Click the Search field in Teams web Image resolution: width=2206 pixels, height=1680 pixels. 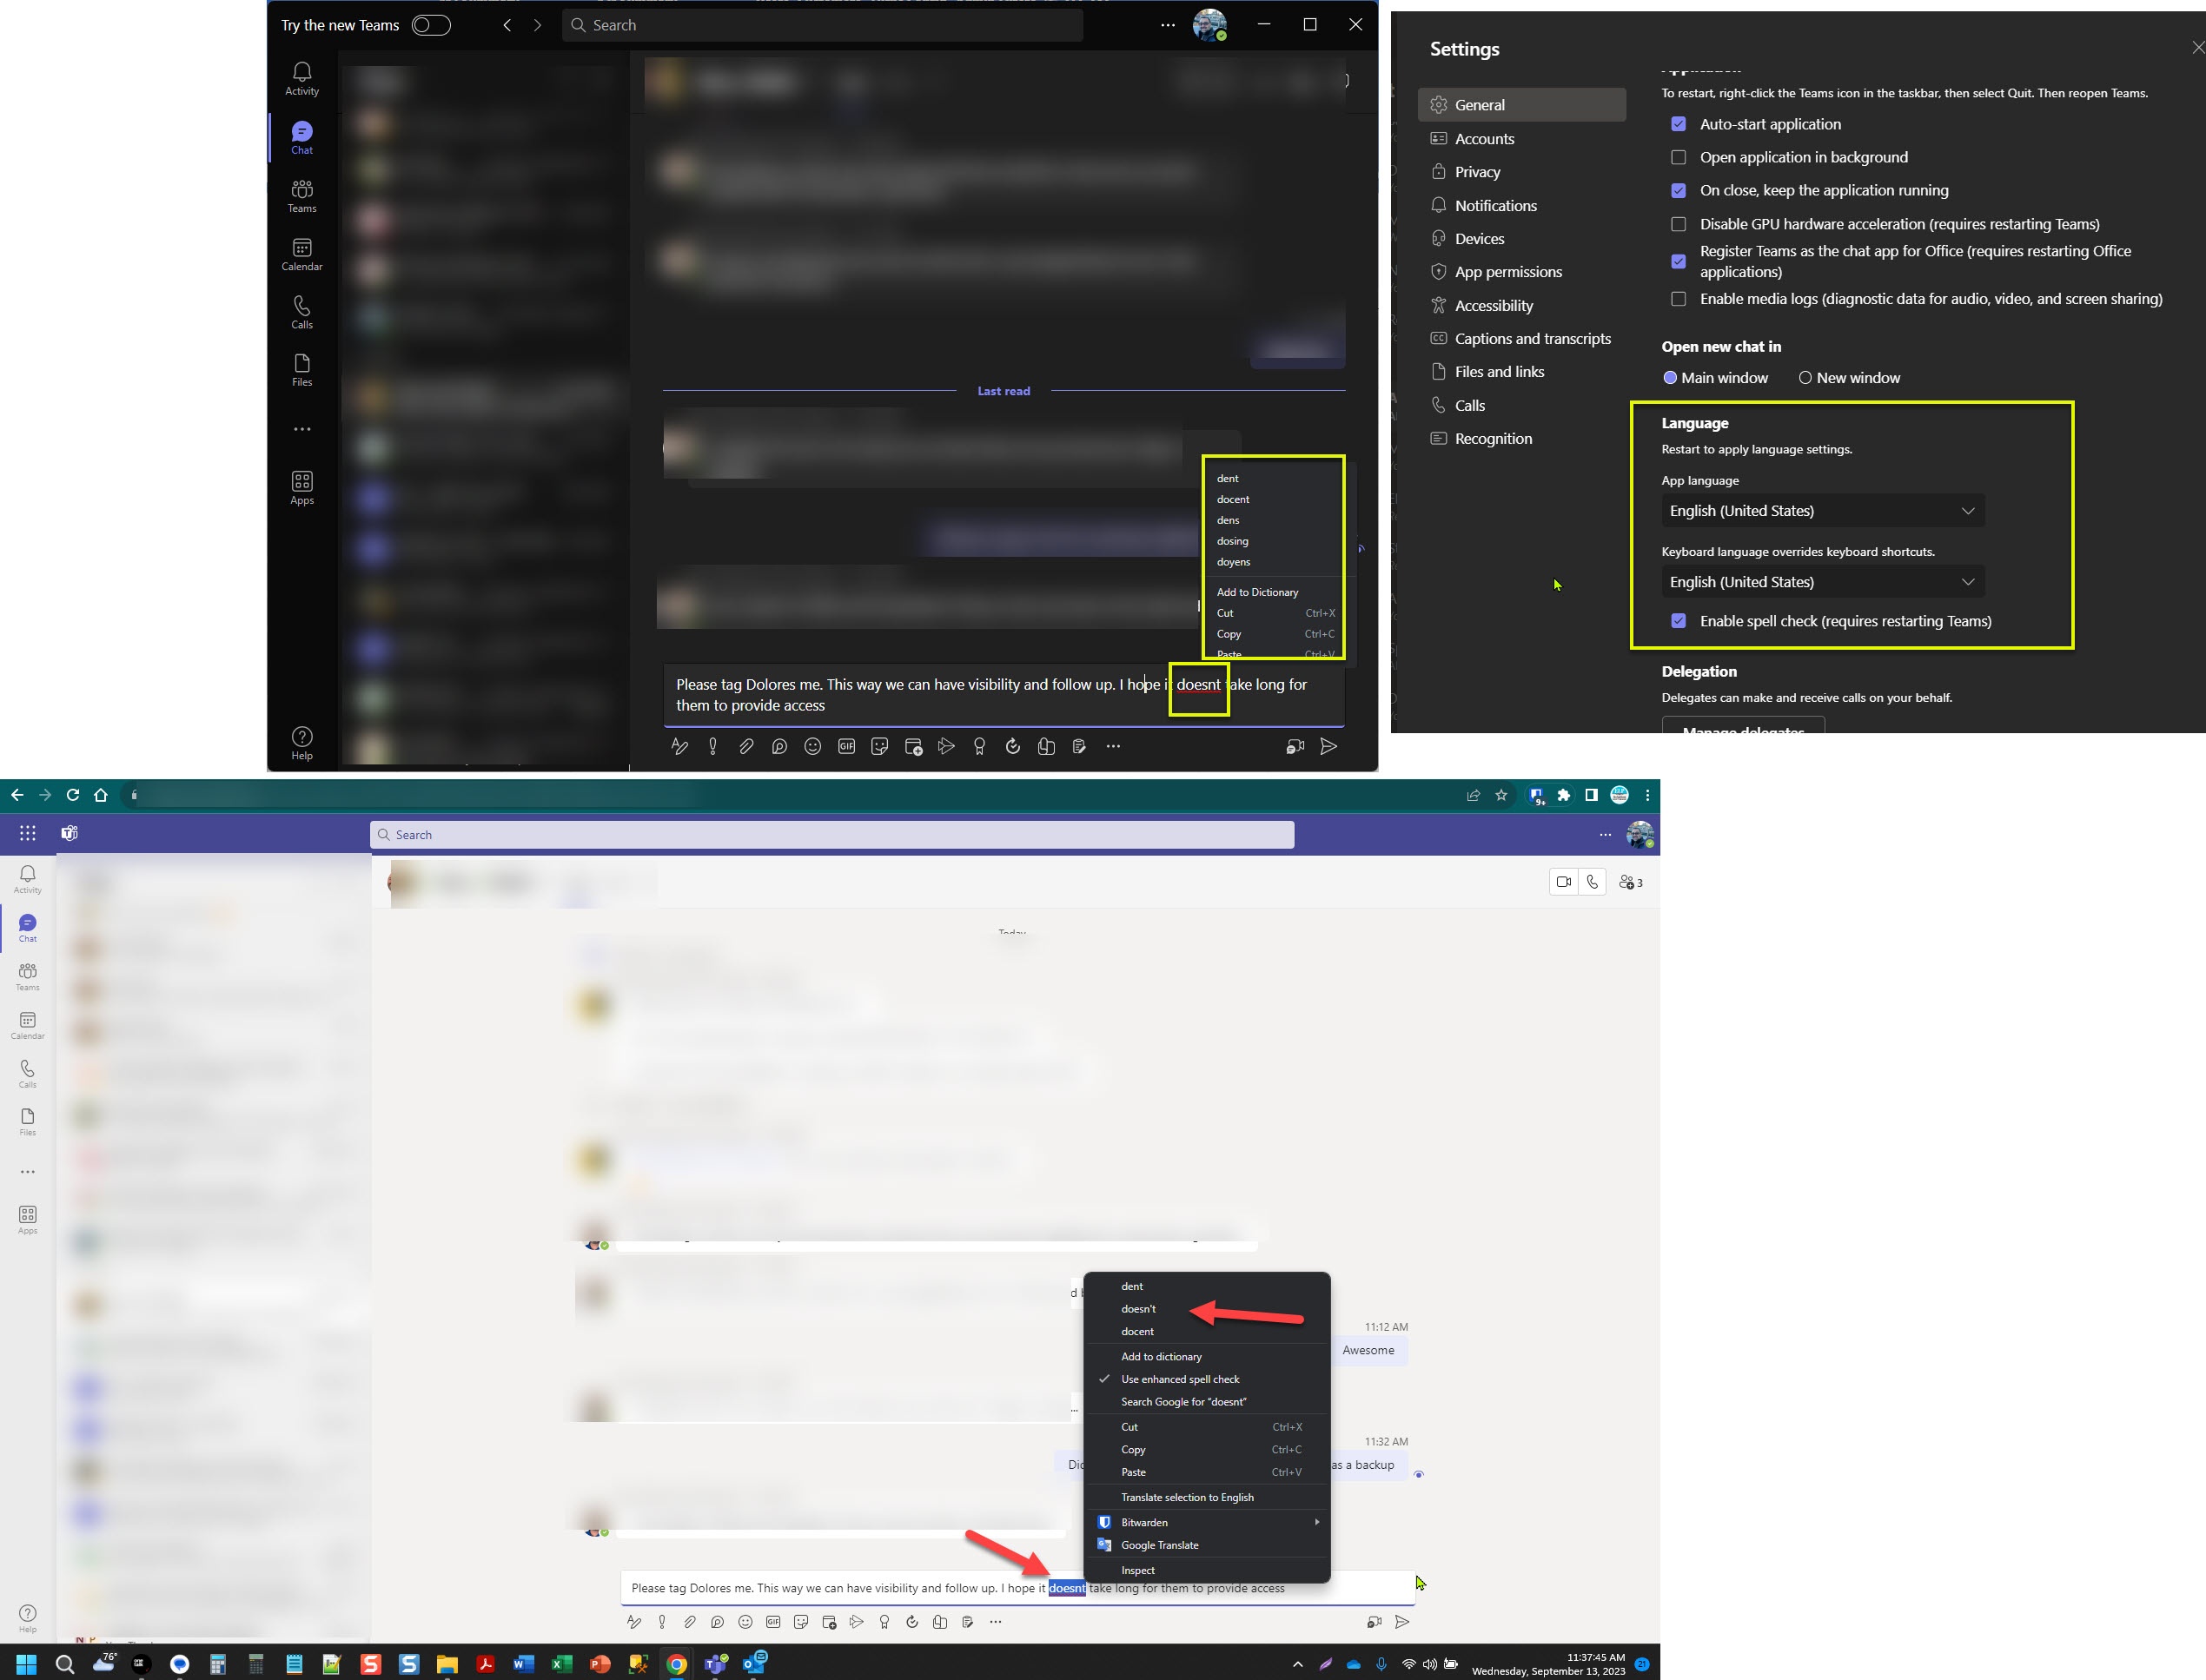tap(832, 835)
